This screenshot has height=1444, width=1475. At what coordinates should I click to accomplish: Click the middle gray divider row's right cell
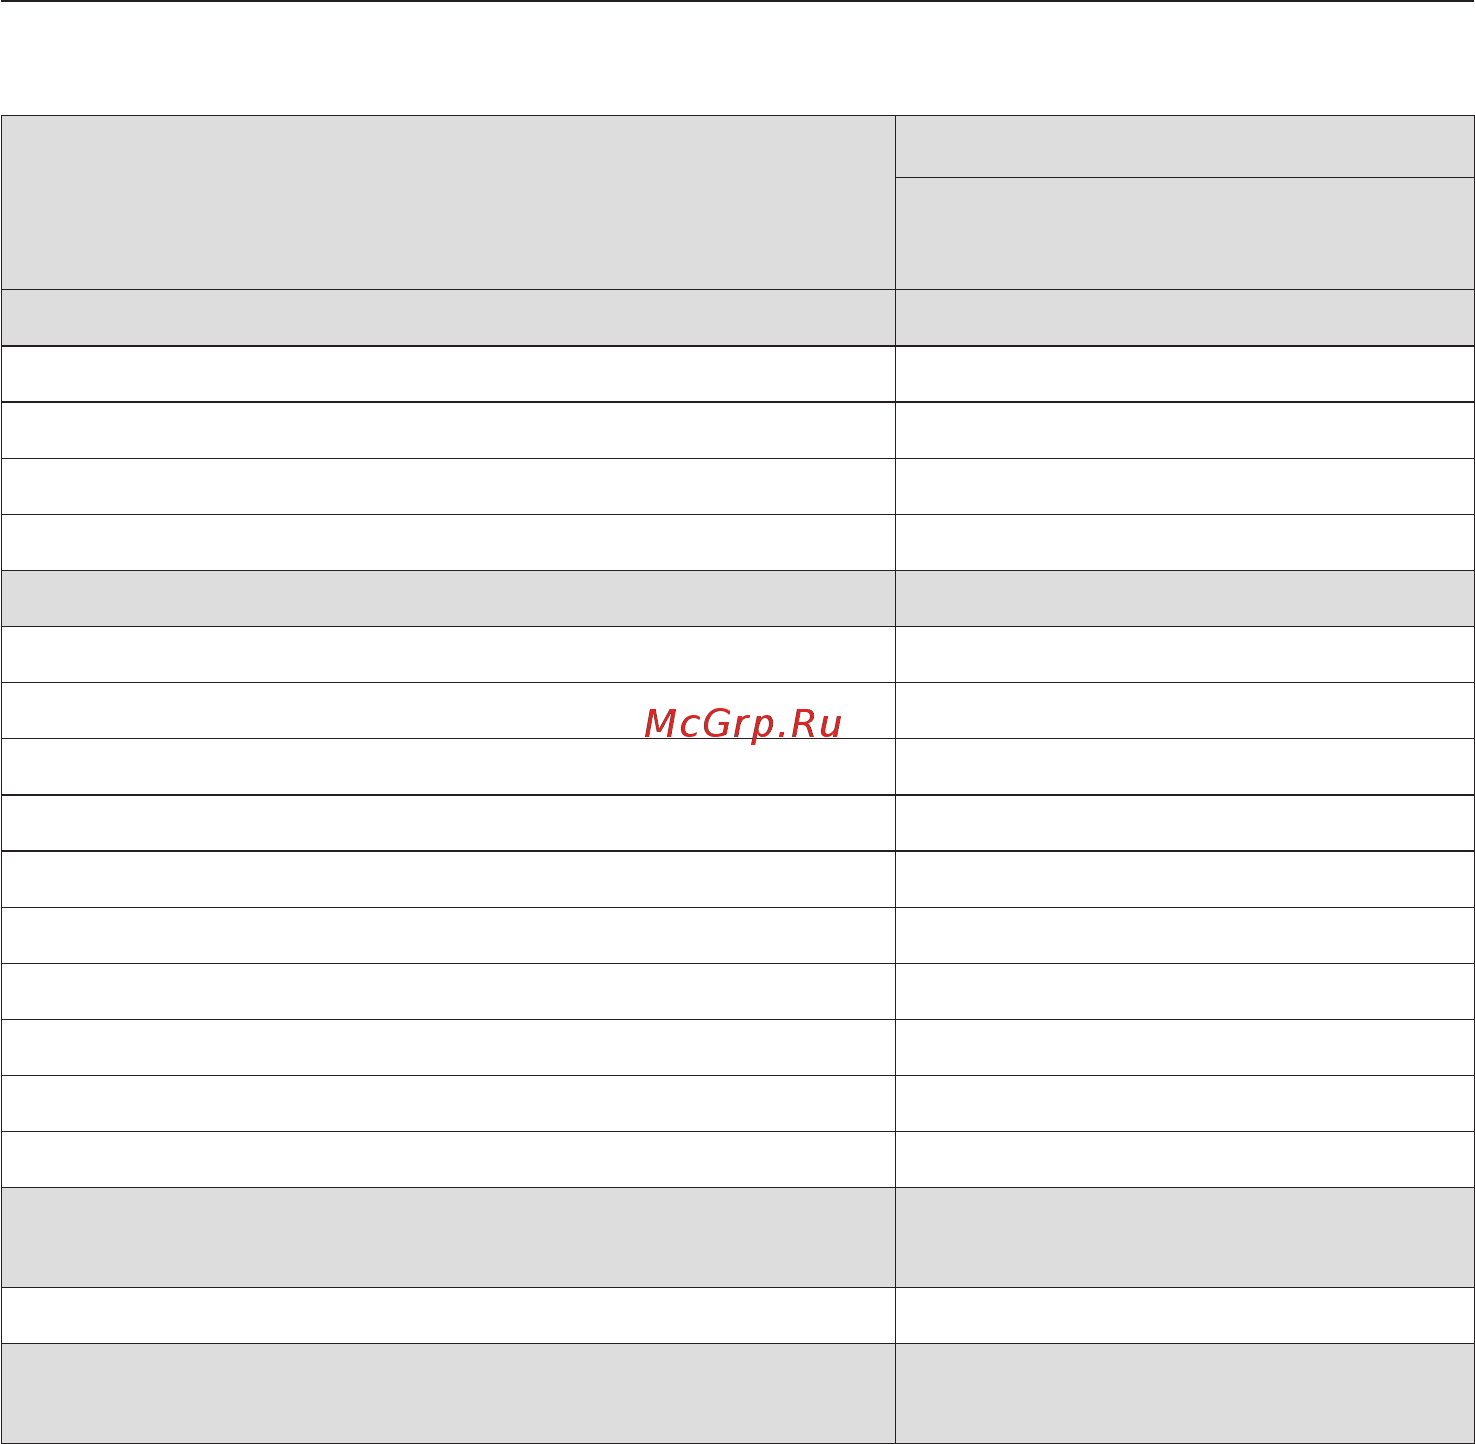tap(1185, 599)
